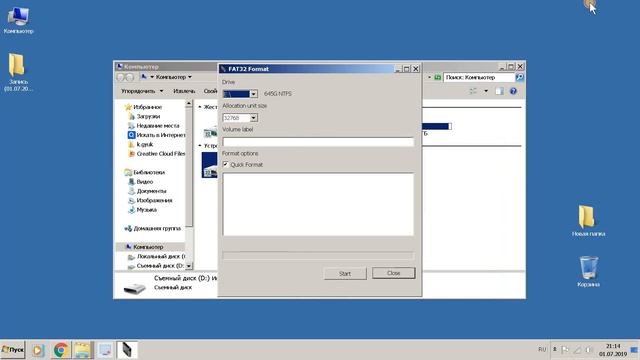
Task: Switch to the FAT32 Format taskbar button
Action: tap(127, 350)
